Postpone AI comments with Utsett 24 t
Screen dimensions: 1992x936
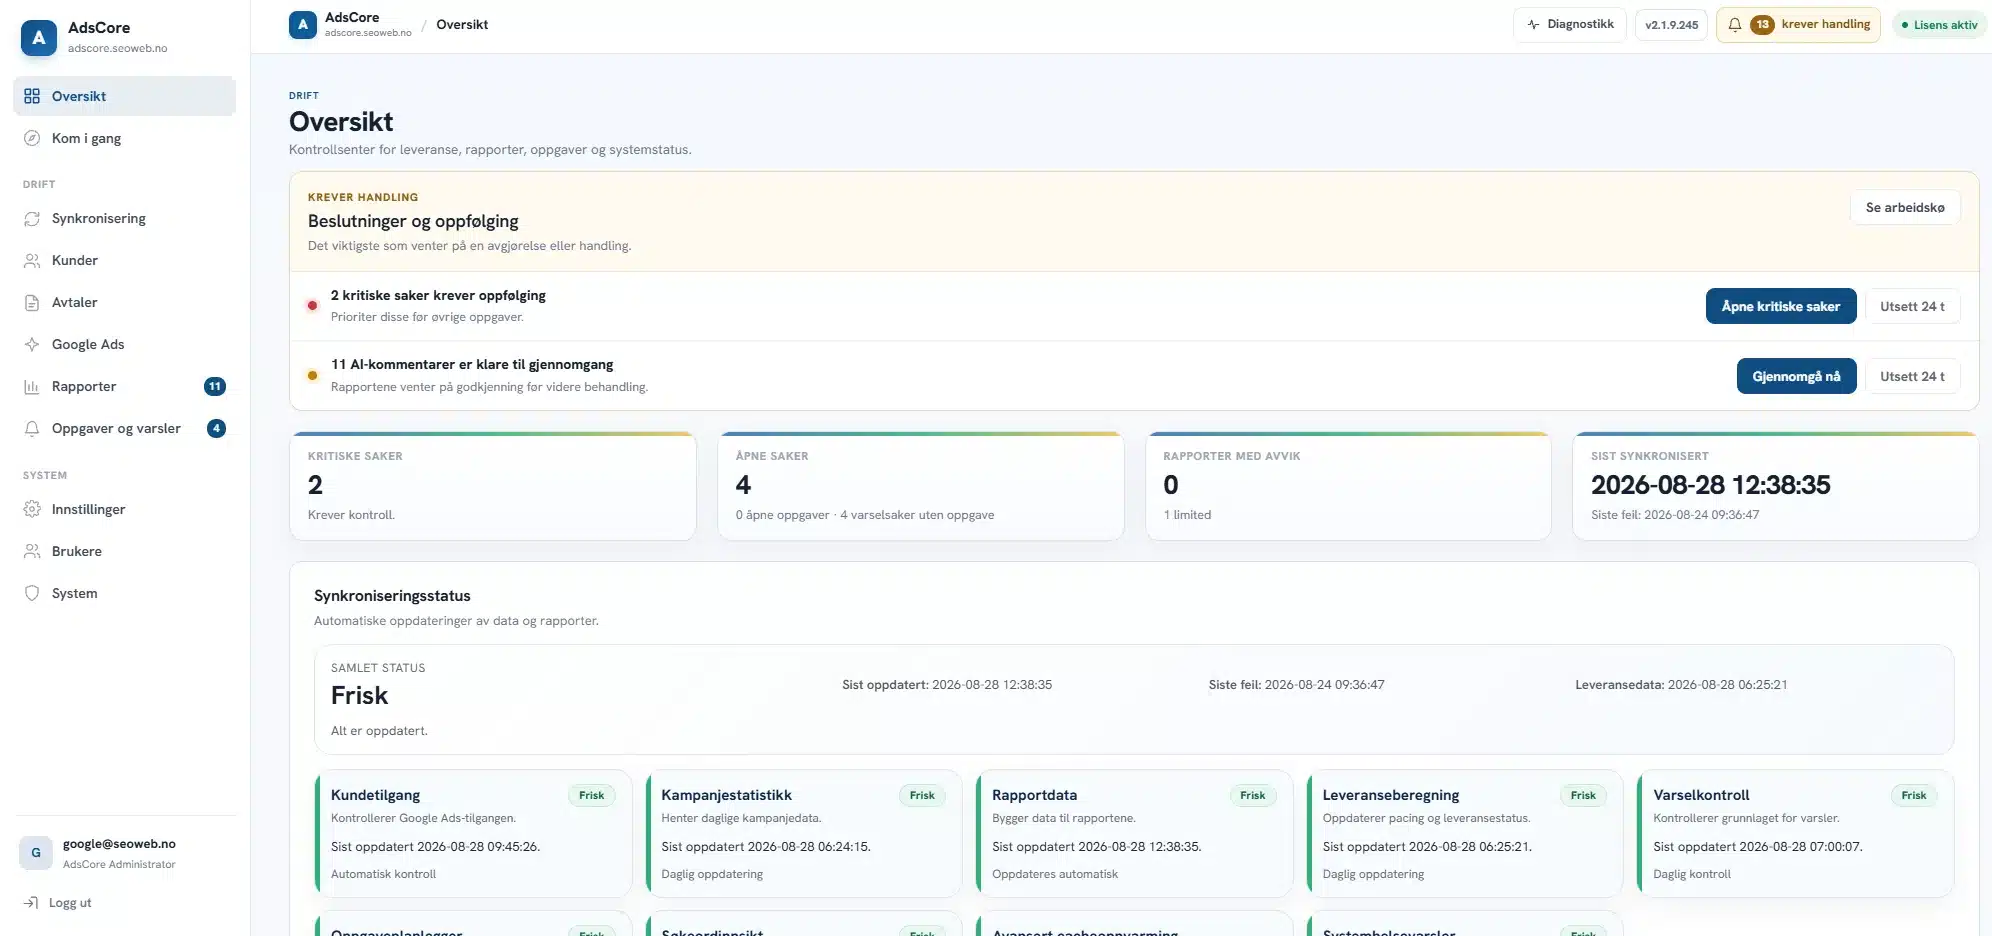1912,376
